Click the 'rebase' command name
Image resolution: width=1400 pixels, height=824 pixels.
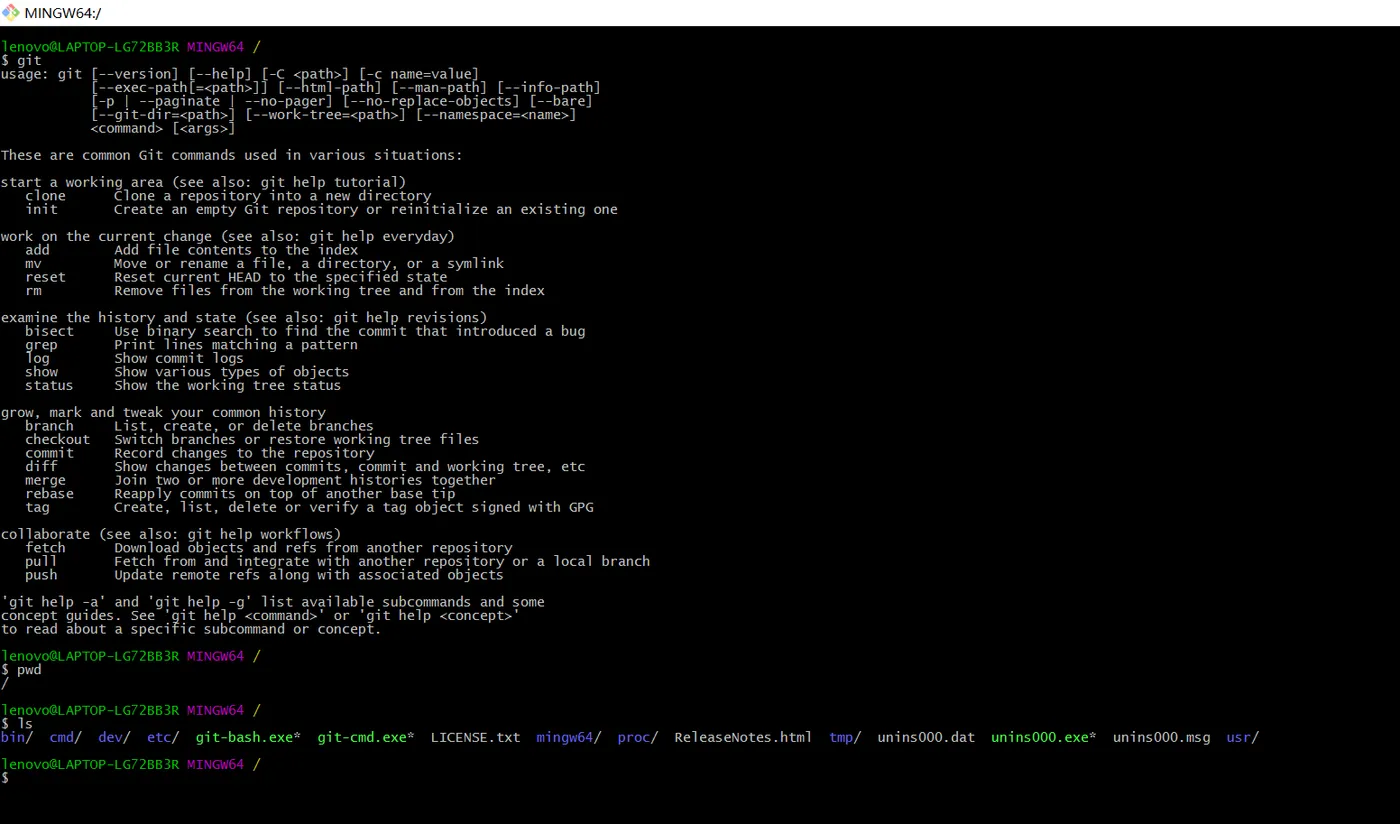[49, 493]
